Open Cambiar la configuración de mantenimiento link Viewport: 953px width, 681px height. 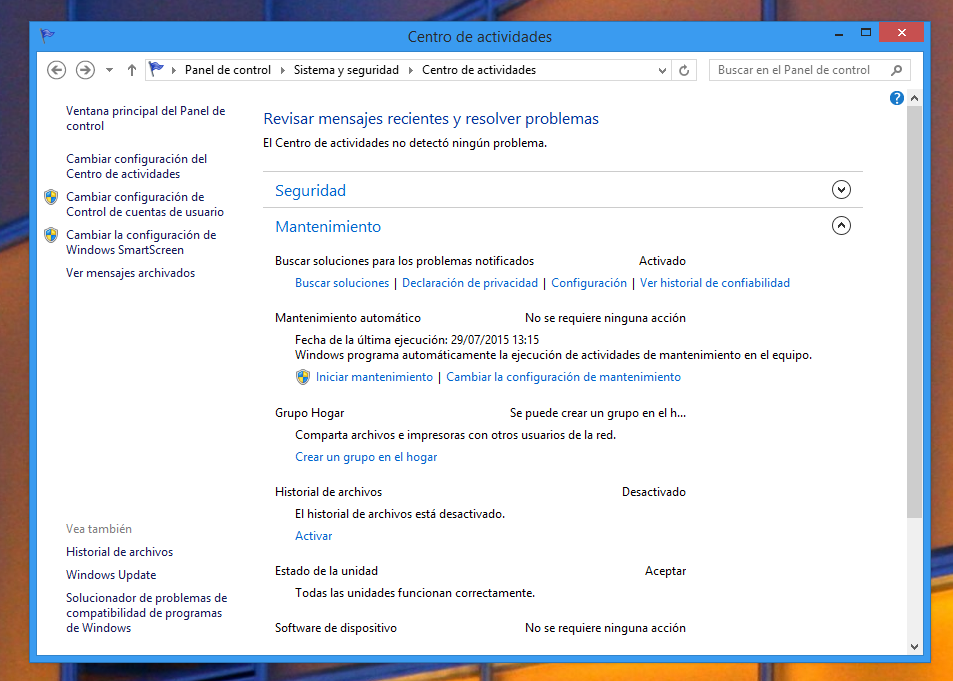pos(563,377)
